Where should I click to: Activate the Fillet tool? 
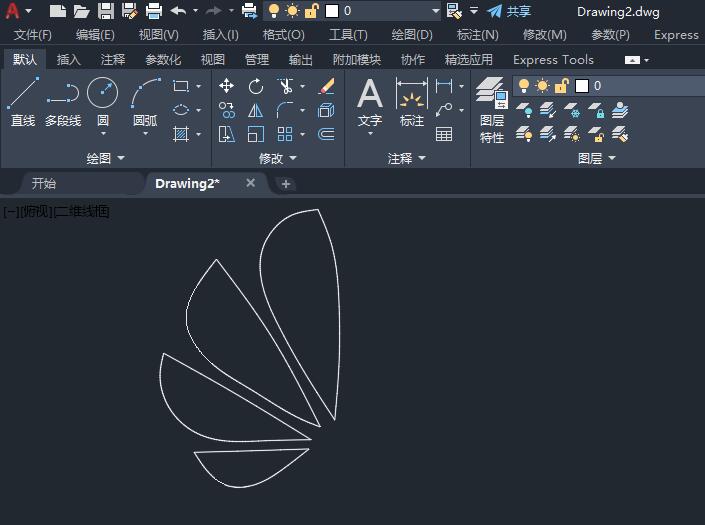point(285,110)
